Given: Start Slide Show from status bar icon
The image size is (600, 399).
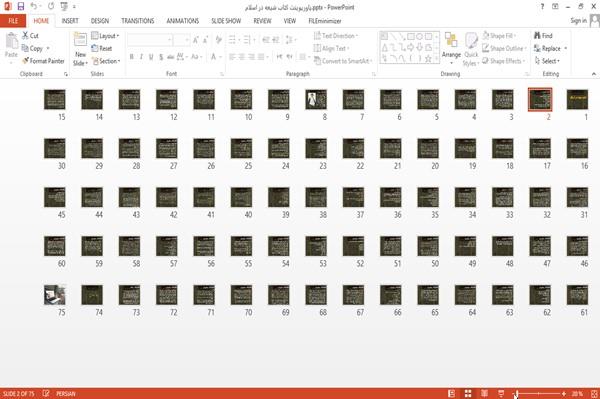Looking at the screenshot, I should click(501, 393).
